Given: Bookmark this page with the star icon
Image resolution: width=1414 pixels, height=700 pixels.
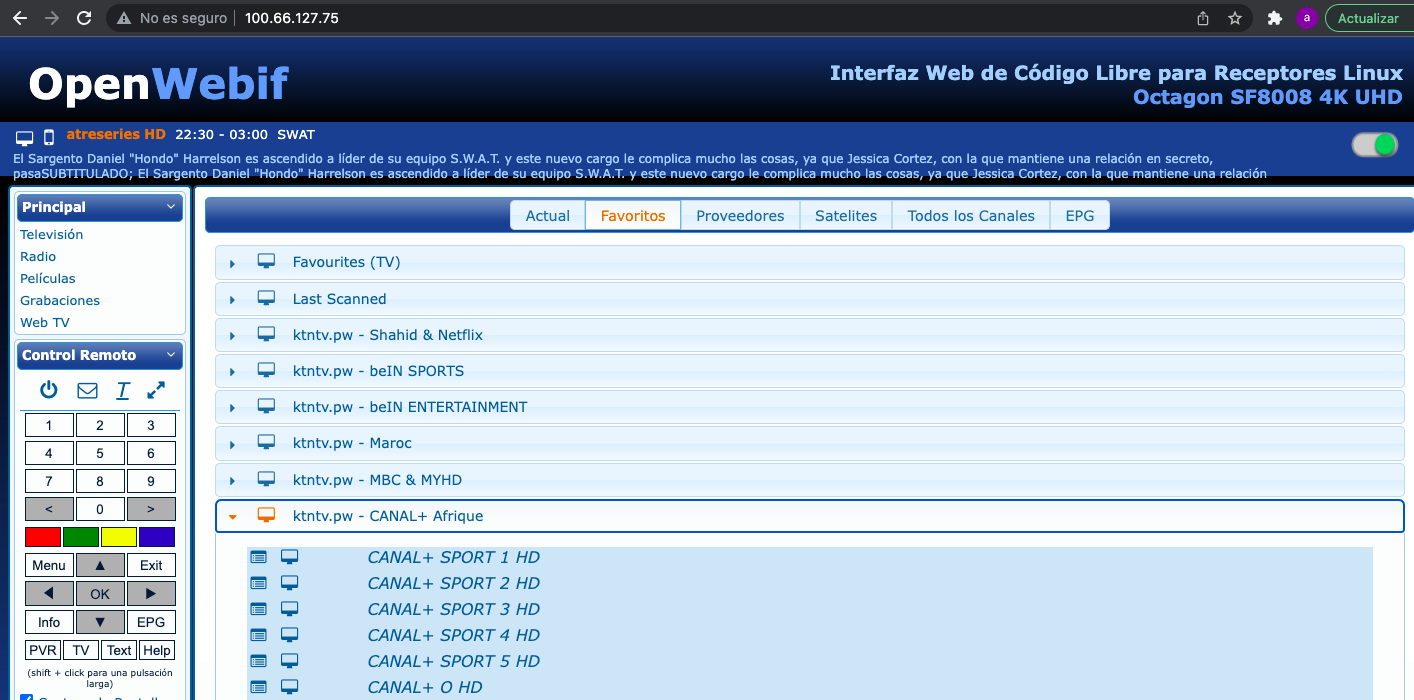Looking at the screenshot, I should [x=1235, y=18].
